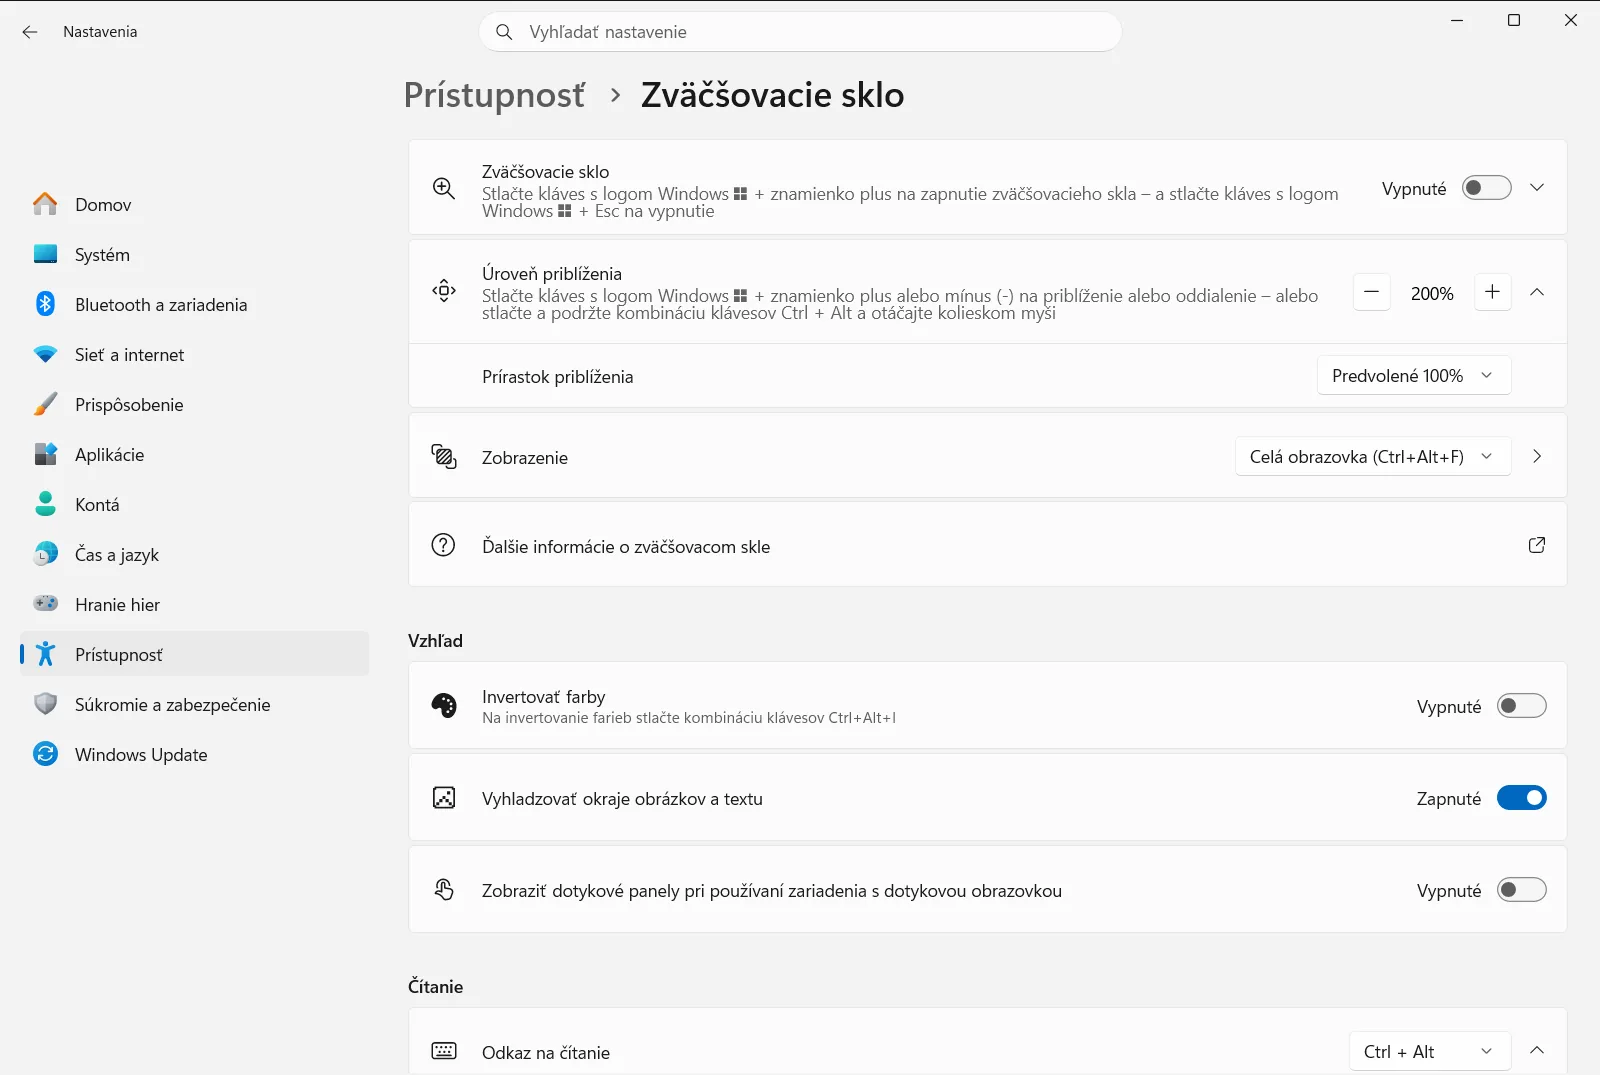Click the magnifier icon in Zväčšovacie sklo row

(444, 188)
